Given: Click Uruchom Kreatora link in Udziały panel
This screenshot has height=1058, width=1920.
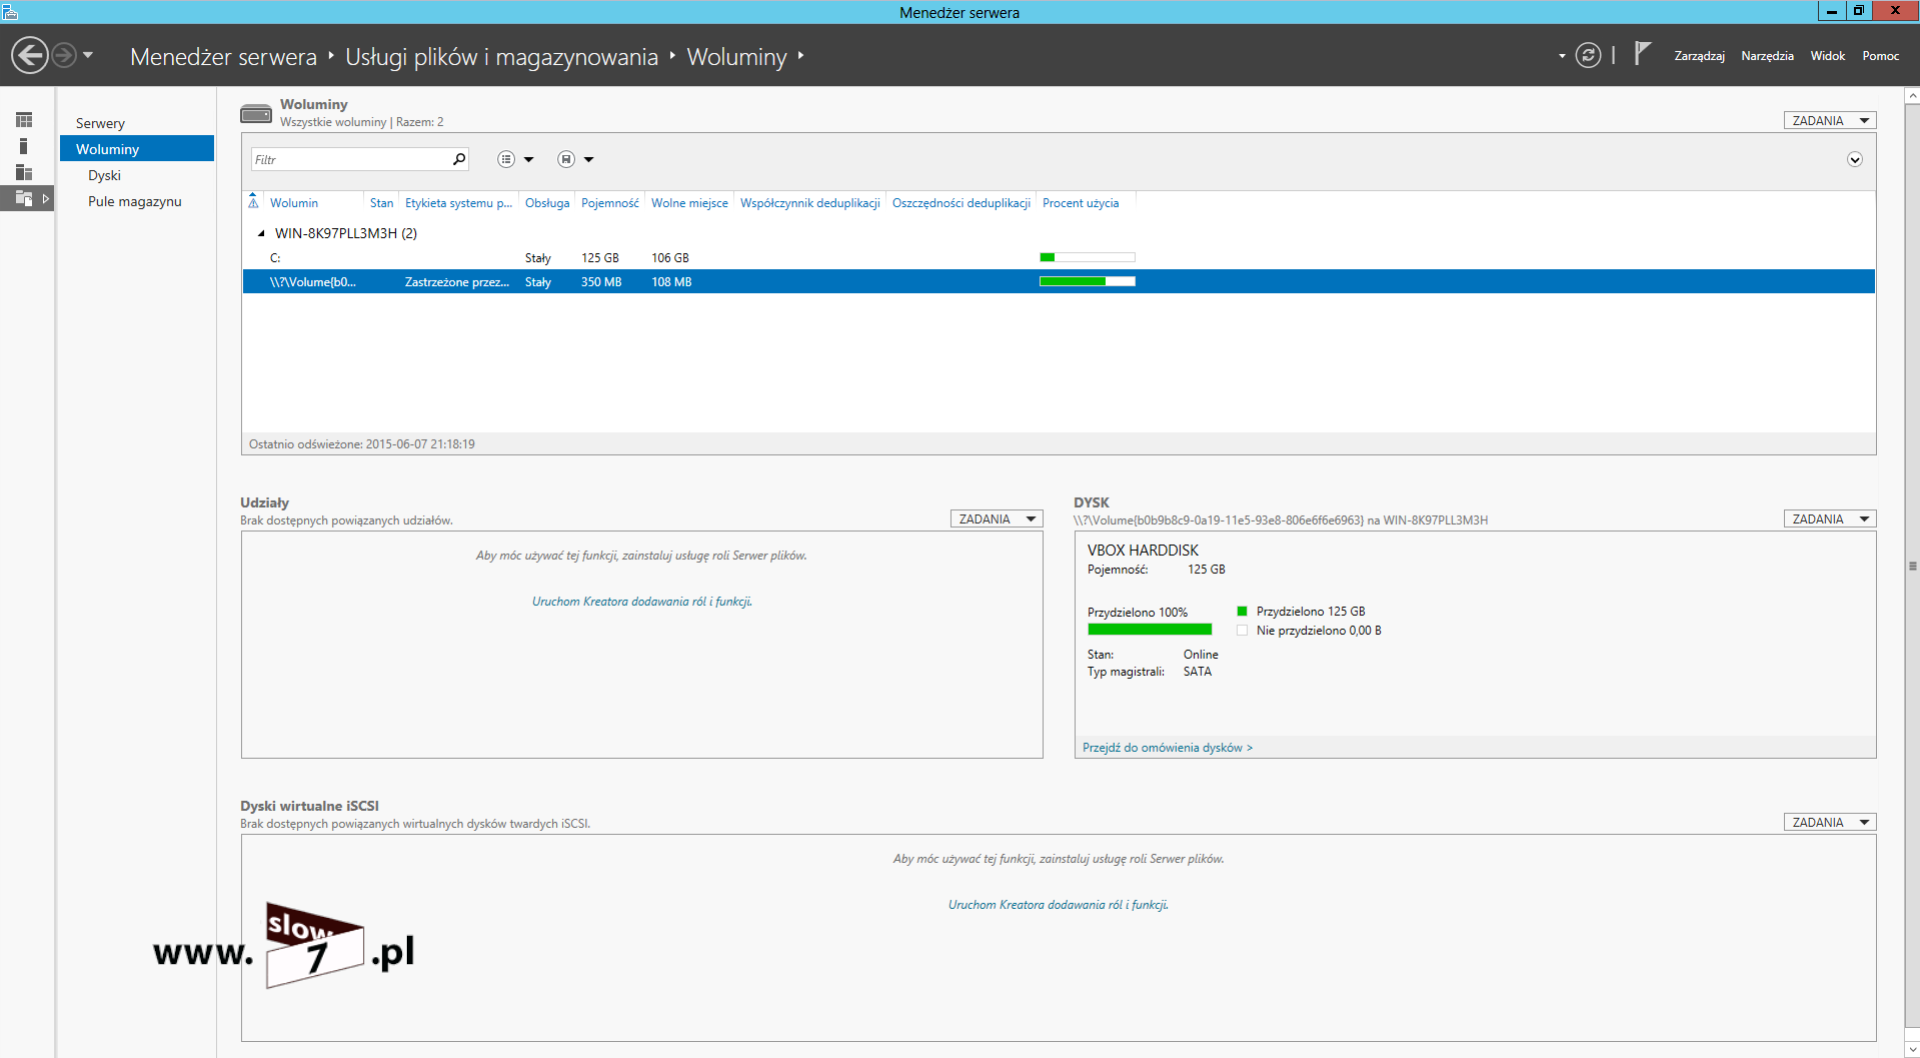Looking at the screenshot, I should click(641, 601).
